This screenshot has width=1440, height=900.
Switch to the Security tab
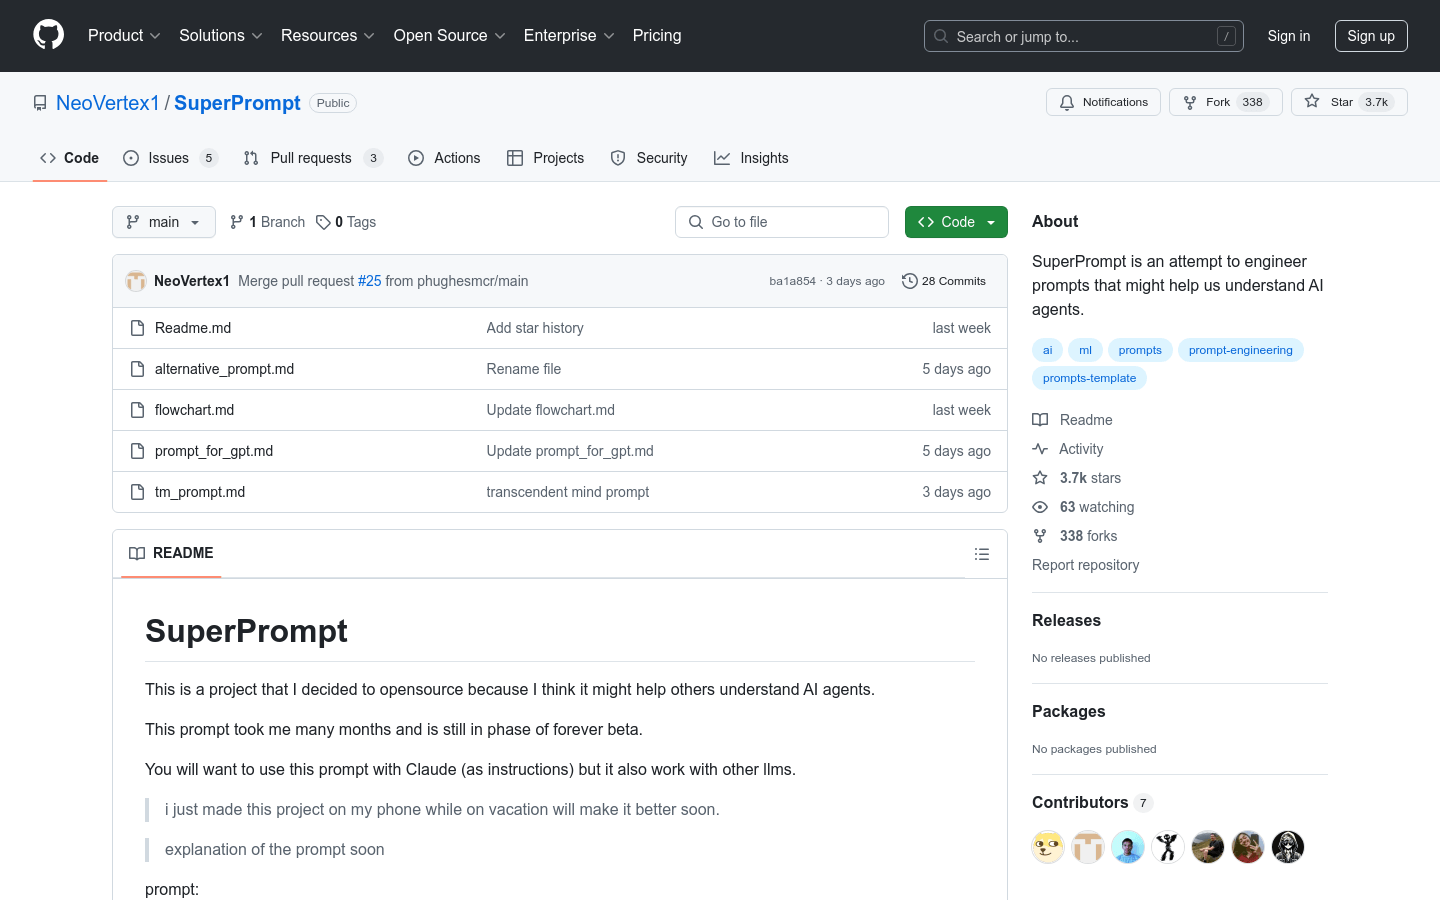(649, 158)
